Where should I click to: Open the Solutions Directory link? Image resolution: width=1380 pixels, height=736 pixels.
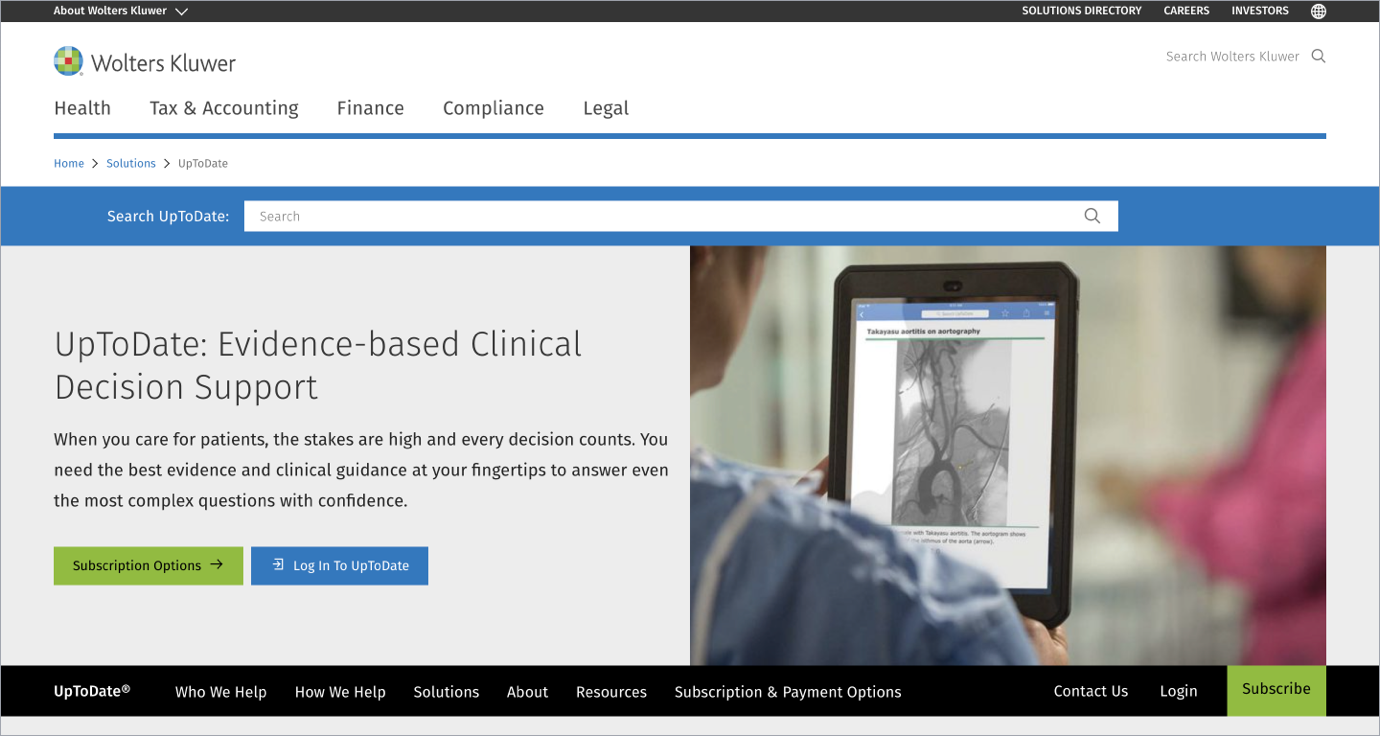(1081, 11)
